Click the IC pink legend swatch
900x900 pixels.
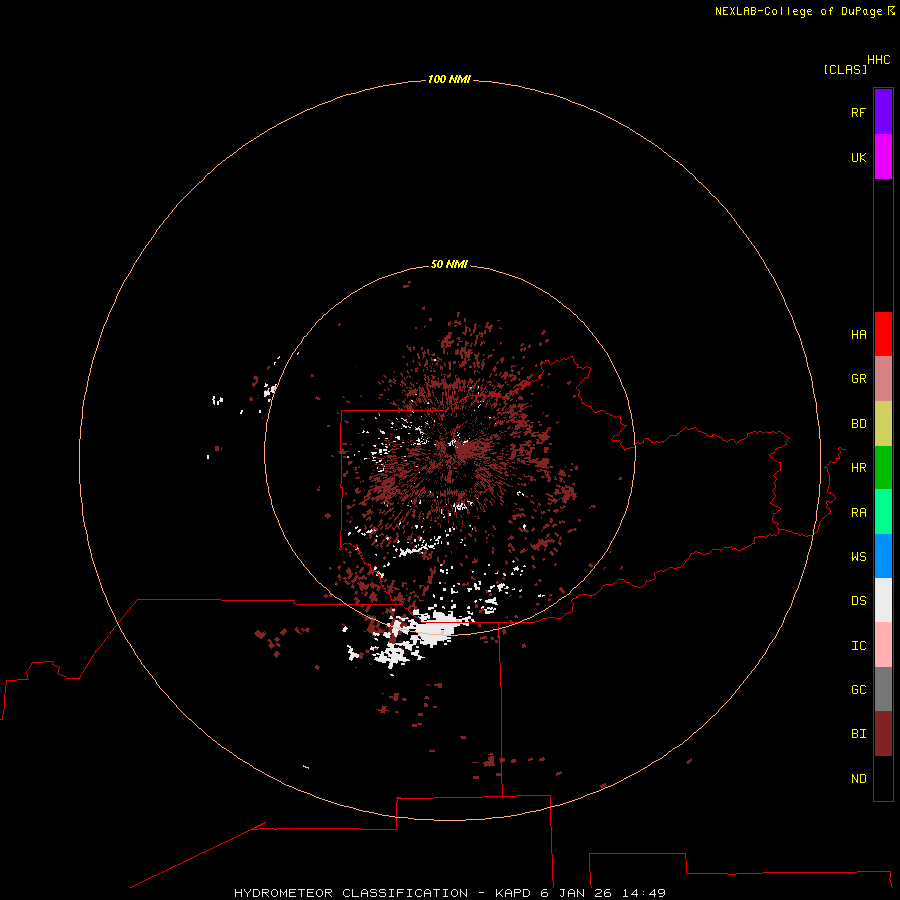[x=883, y=645]
